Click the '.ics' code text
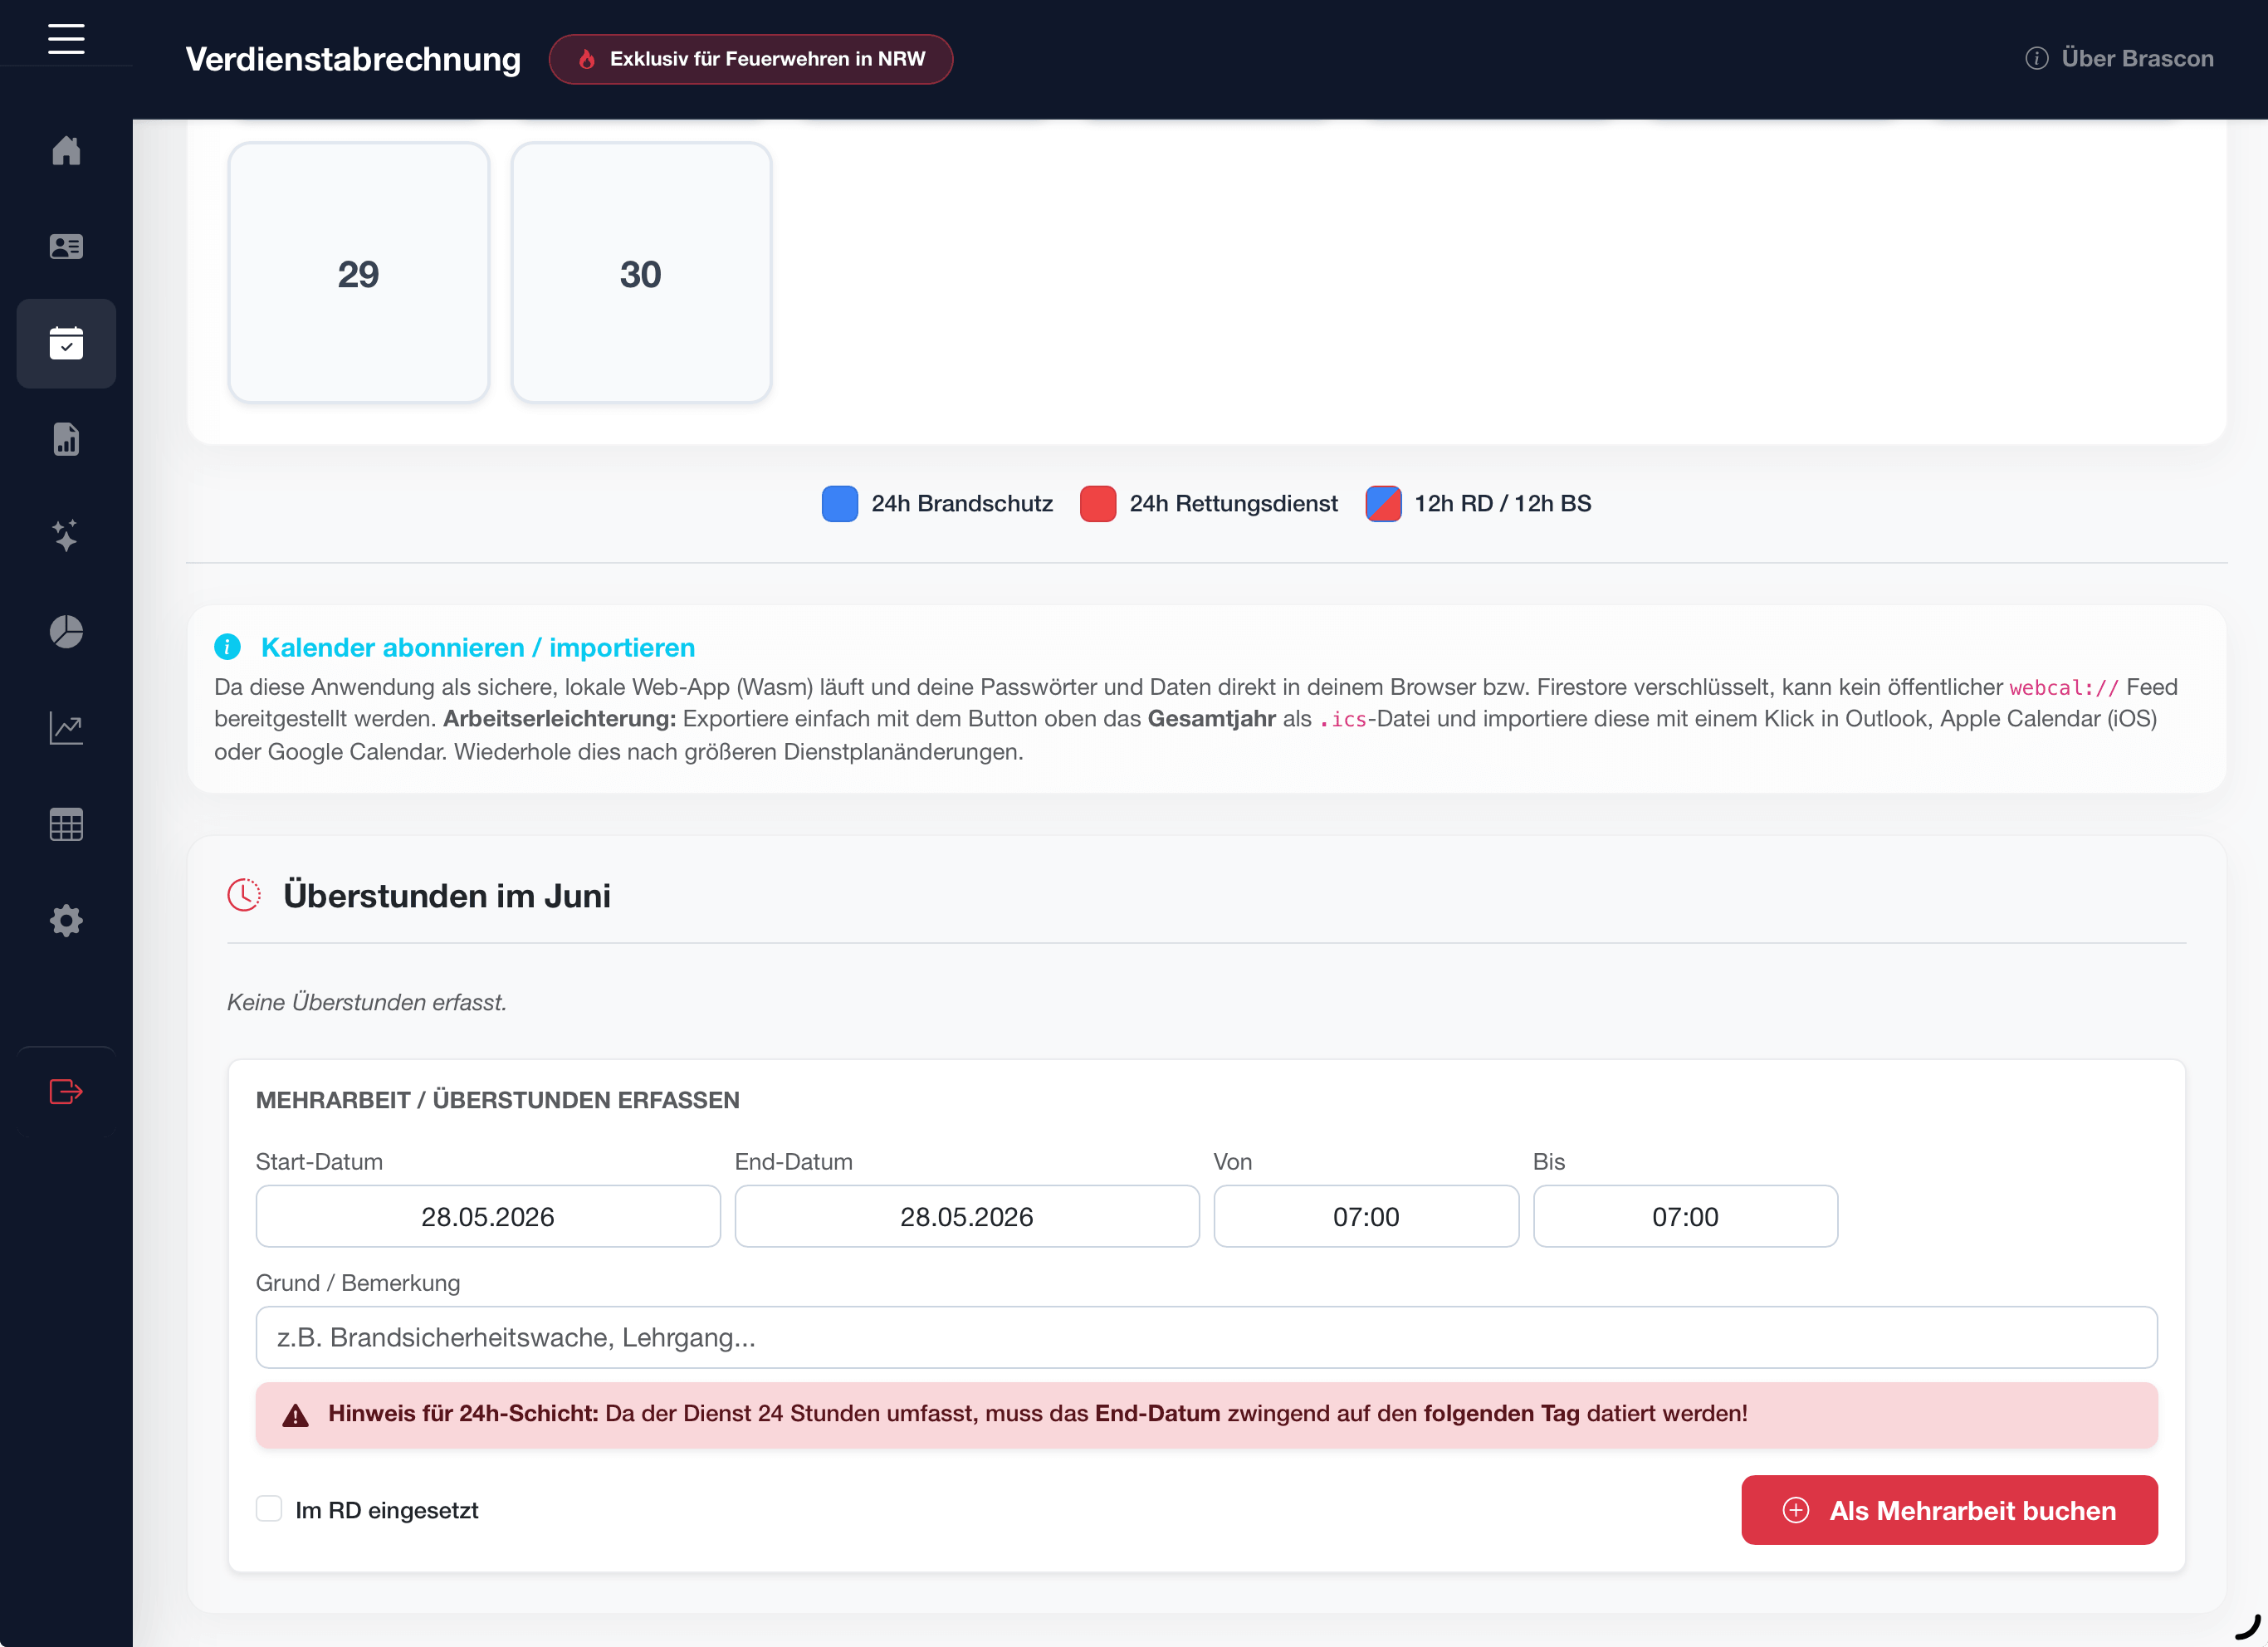Screen dimensions: 2268x1647 coord(1343,720)
